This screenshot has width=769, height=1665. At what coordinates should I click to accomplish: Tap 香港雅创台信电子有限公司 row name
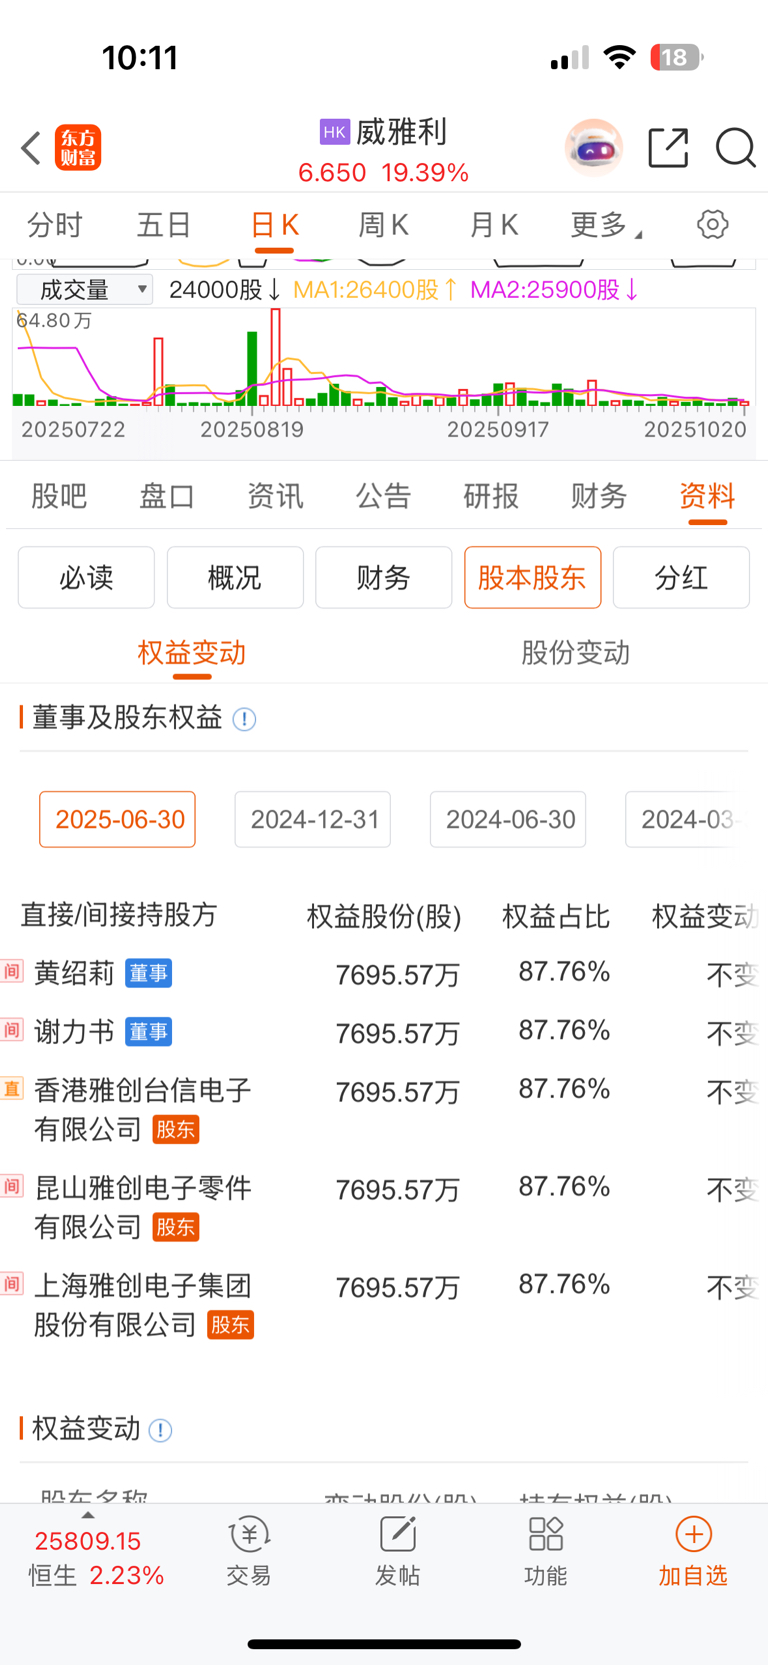[142, 1109]
